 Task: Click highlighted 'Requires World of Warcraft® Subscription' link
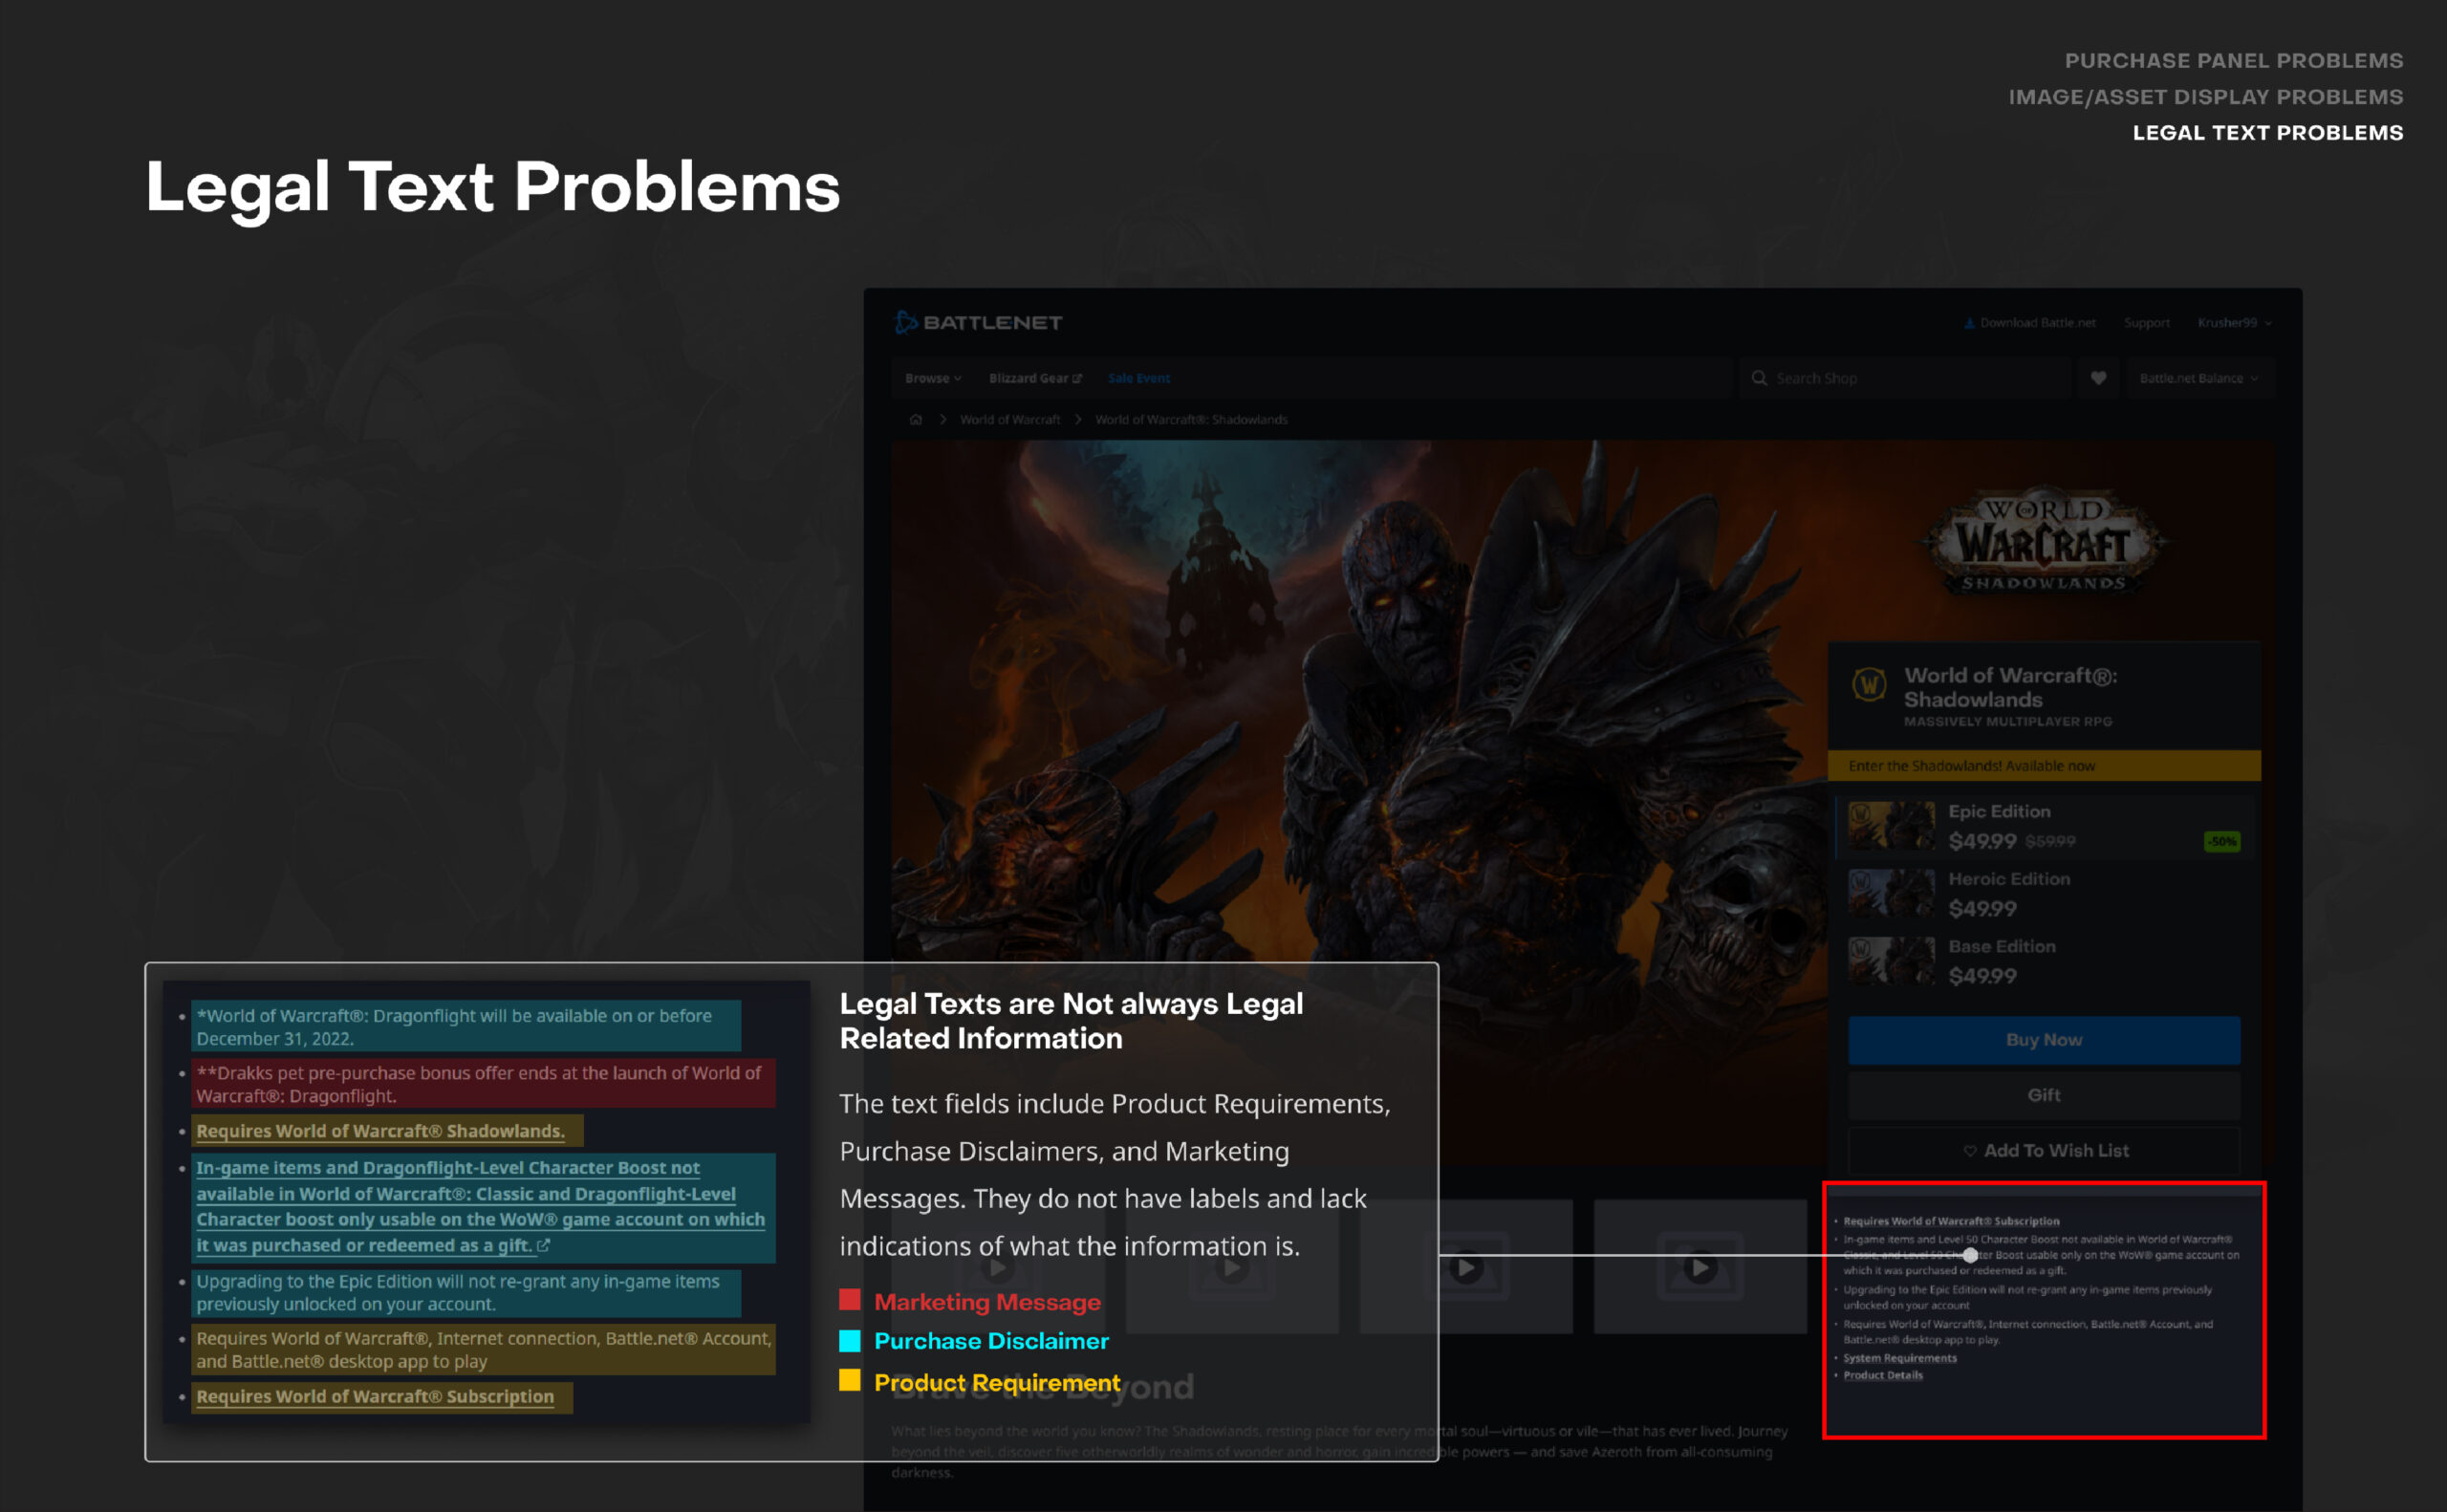point(375,1396)
